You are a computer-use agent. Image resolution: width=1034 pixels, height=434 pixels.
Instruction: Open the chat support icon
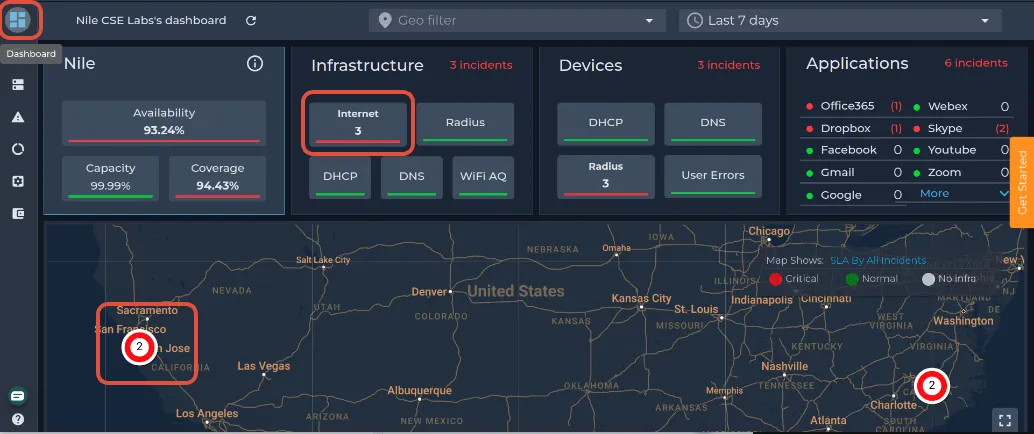pos(18,396)
